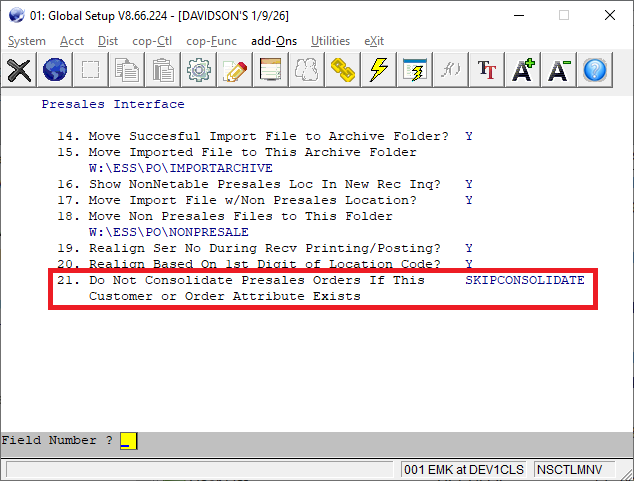Open the yellow notepad toolbar icon

(x=270, y=70)
